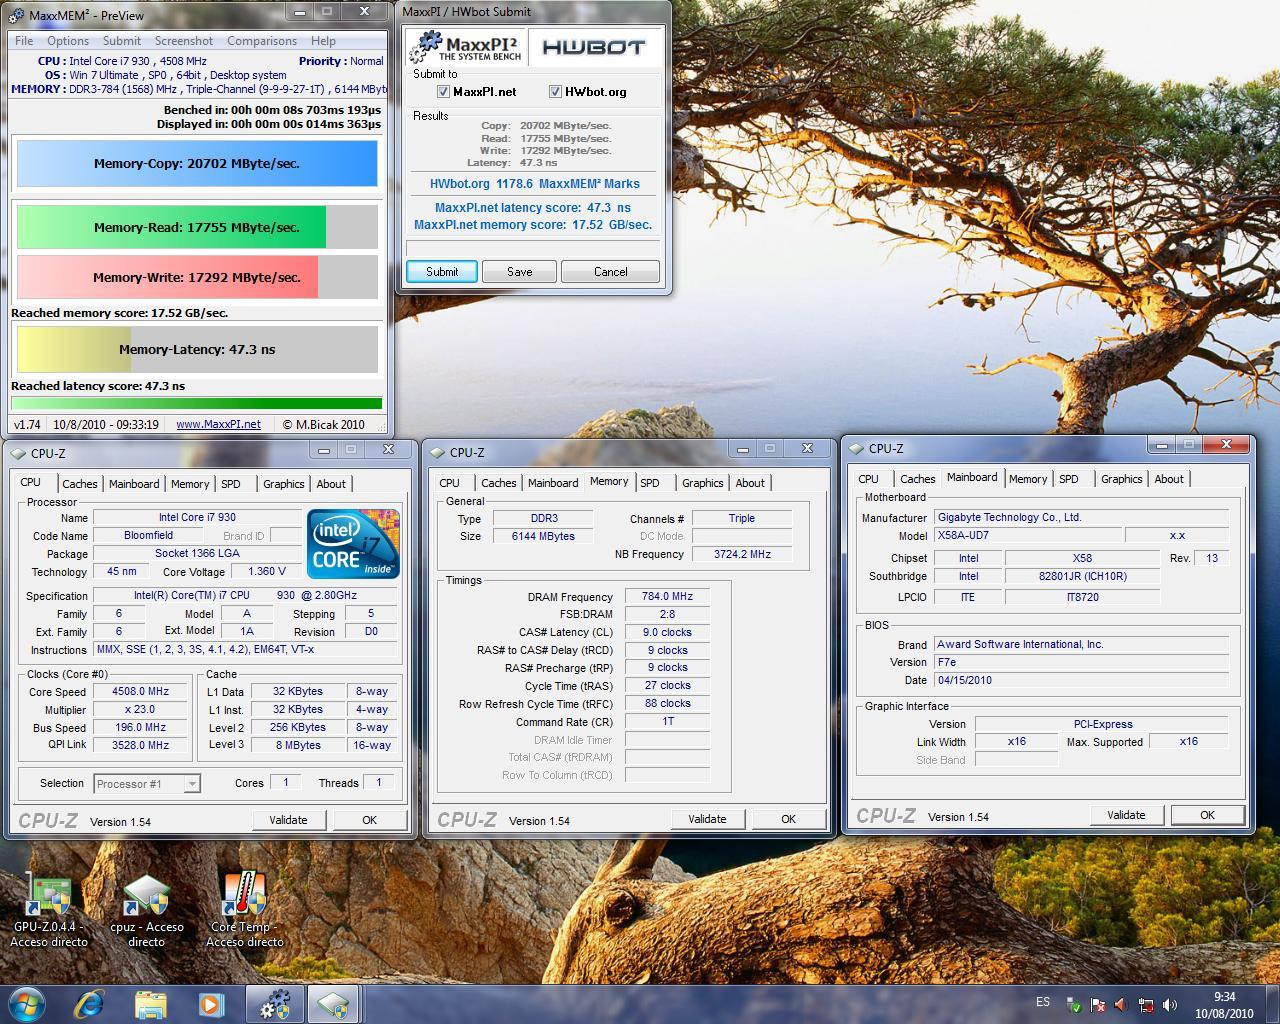Click the volume speaker tray icon

(x=1170, y=1004)
